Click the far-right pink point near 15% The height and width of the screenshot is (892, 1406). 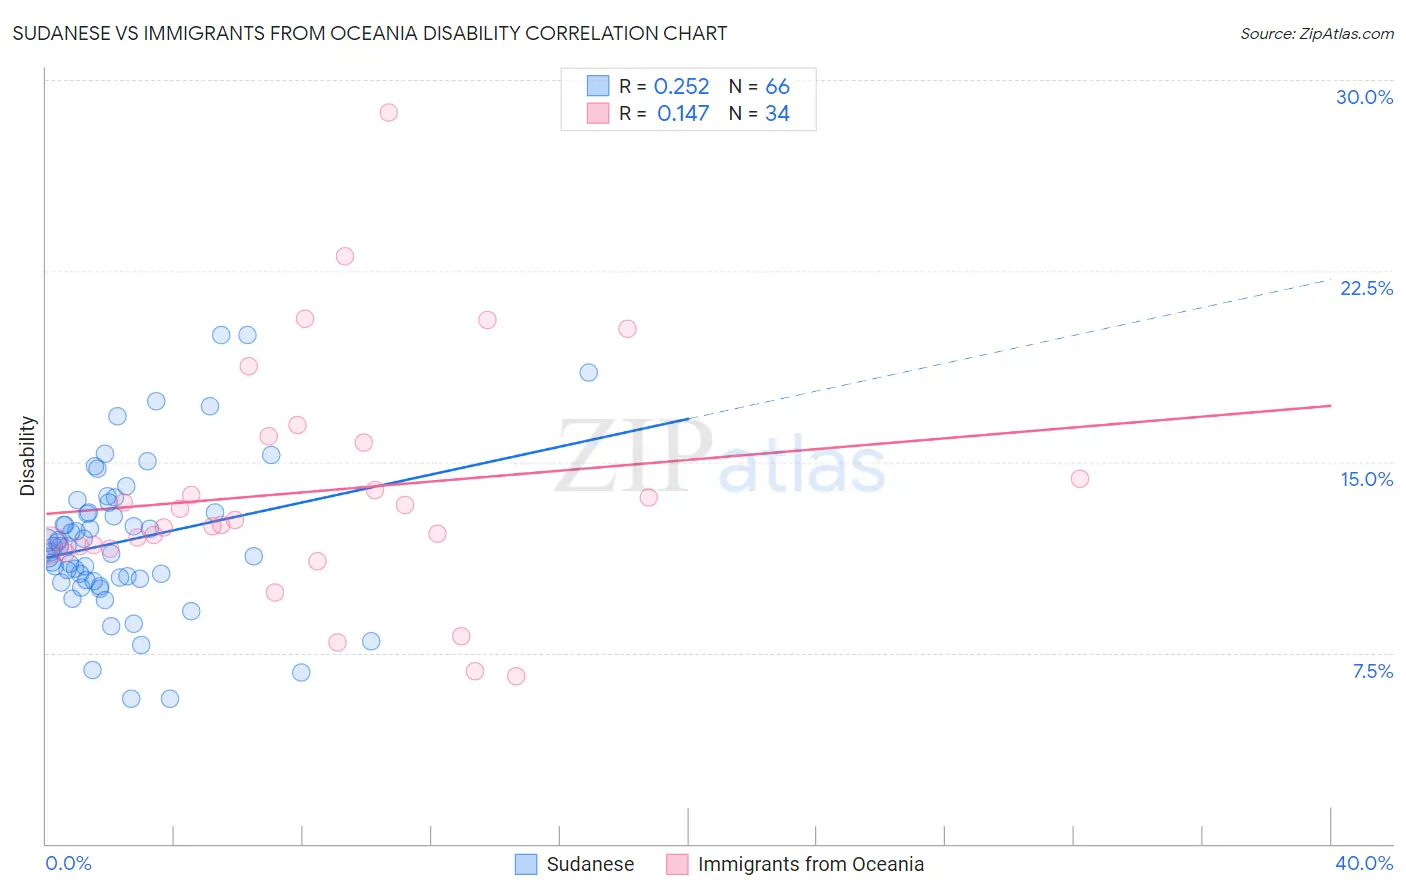(x=1080, y=478)
